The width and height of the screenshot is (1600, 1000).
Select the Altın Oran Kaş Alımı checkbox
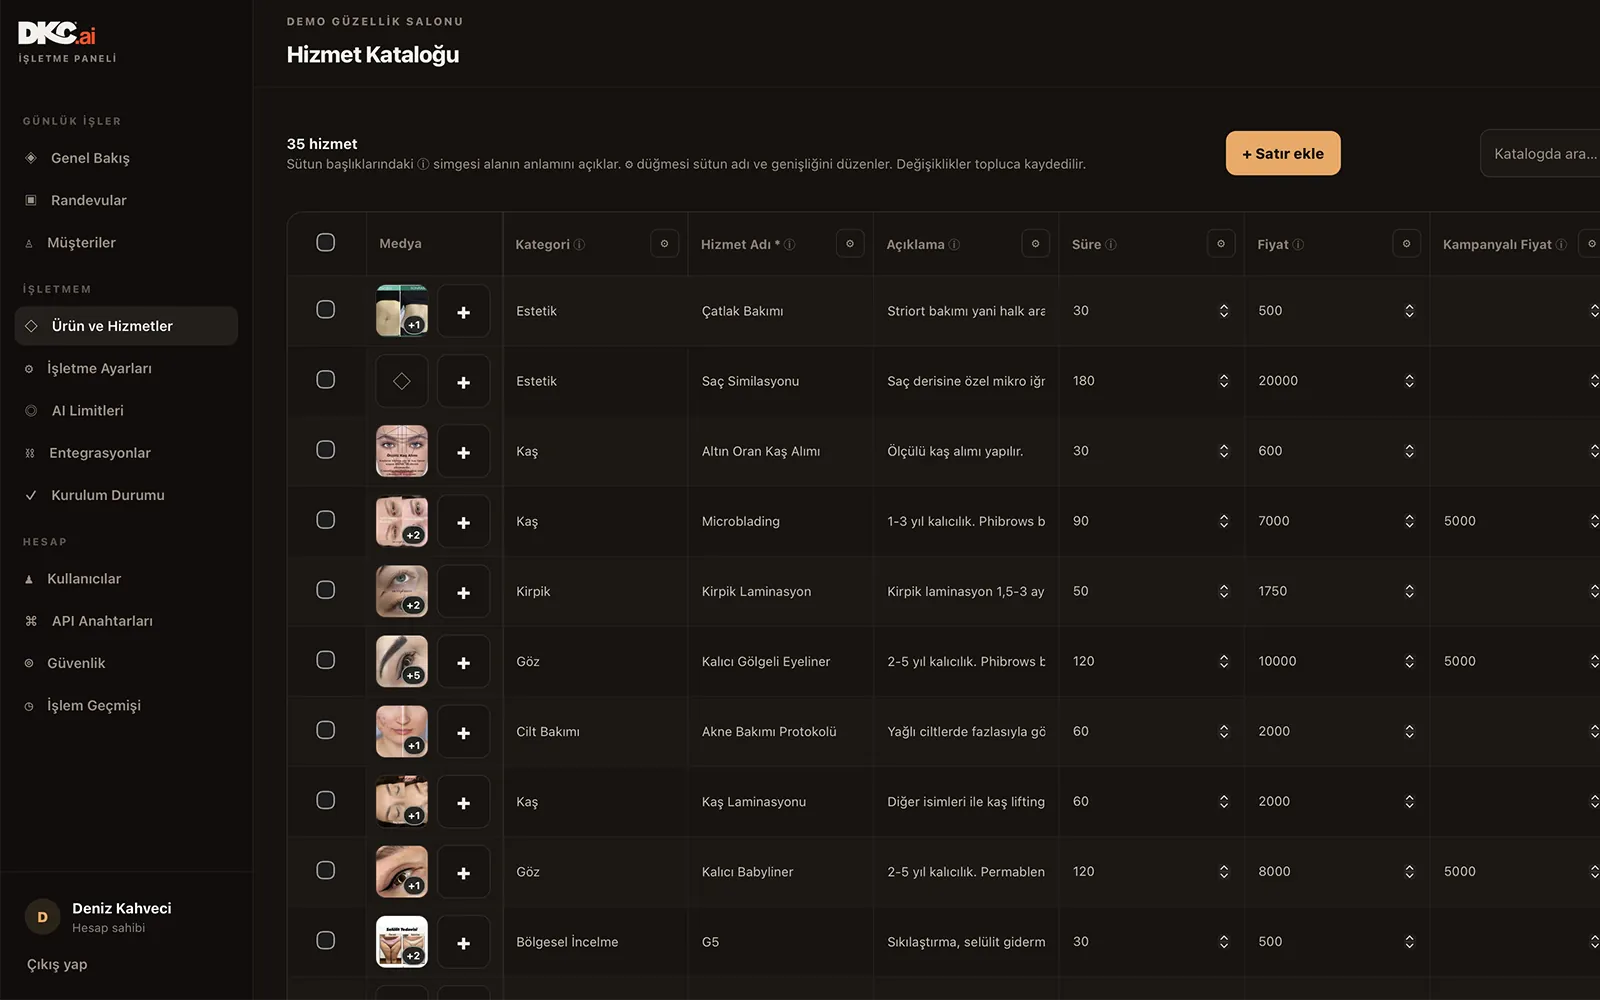325,449
